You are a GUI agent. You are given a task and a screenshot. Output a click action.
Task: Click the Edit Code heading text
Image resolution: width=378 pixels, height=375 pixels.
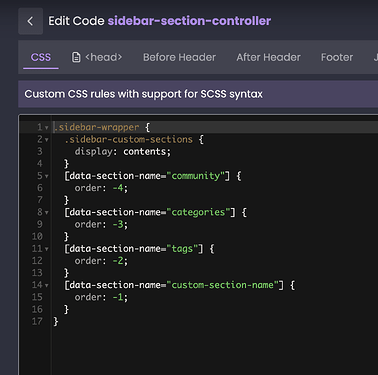[x=76, y=21]
